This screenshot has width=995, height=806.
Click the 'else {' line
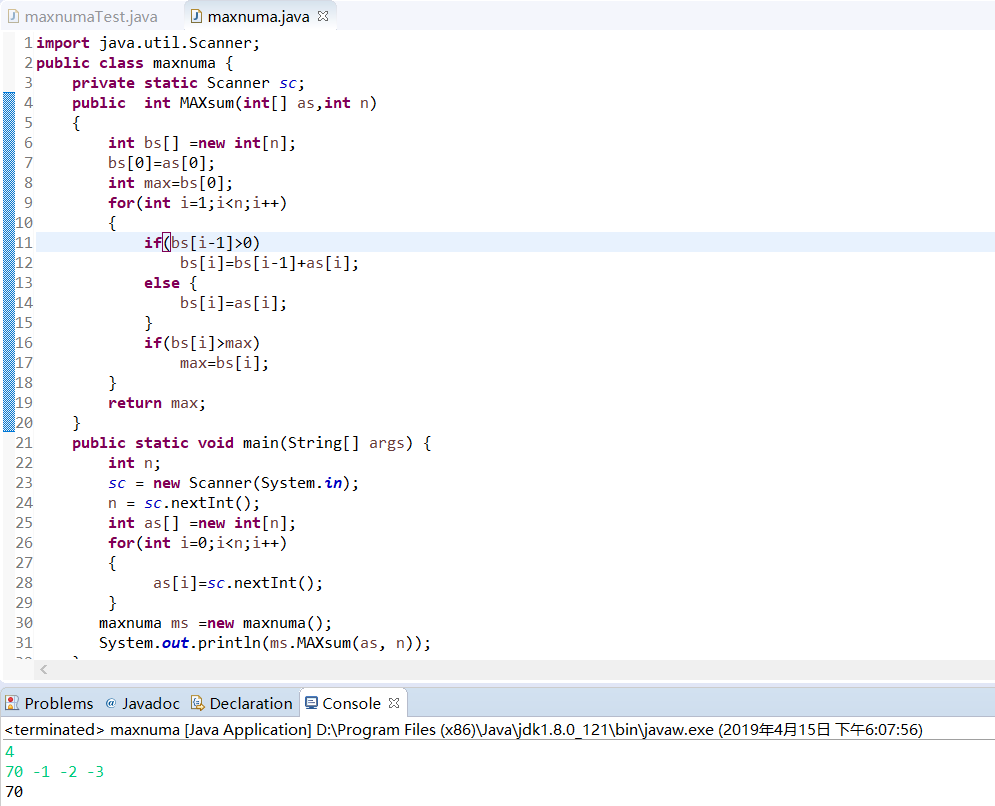coord(171,283)
